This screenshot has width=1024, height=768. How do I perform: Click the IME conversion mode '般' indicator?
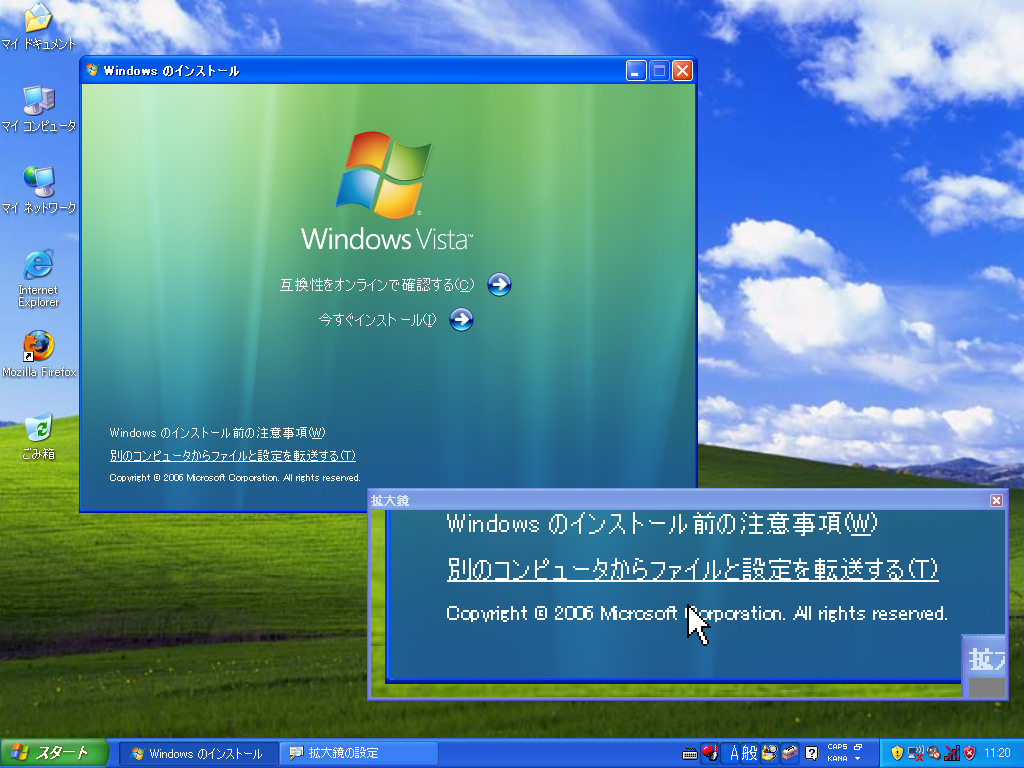click(750, 753)
